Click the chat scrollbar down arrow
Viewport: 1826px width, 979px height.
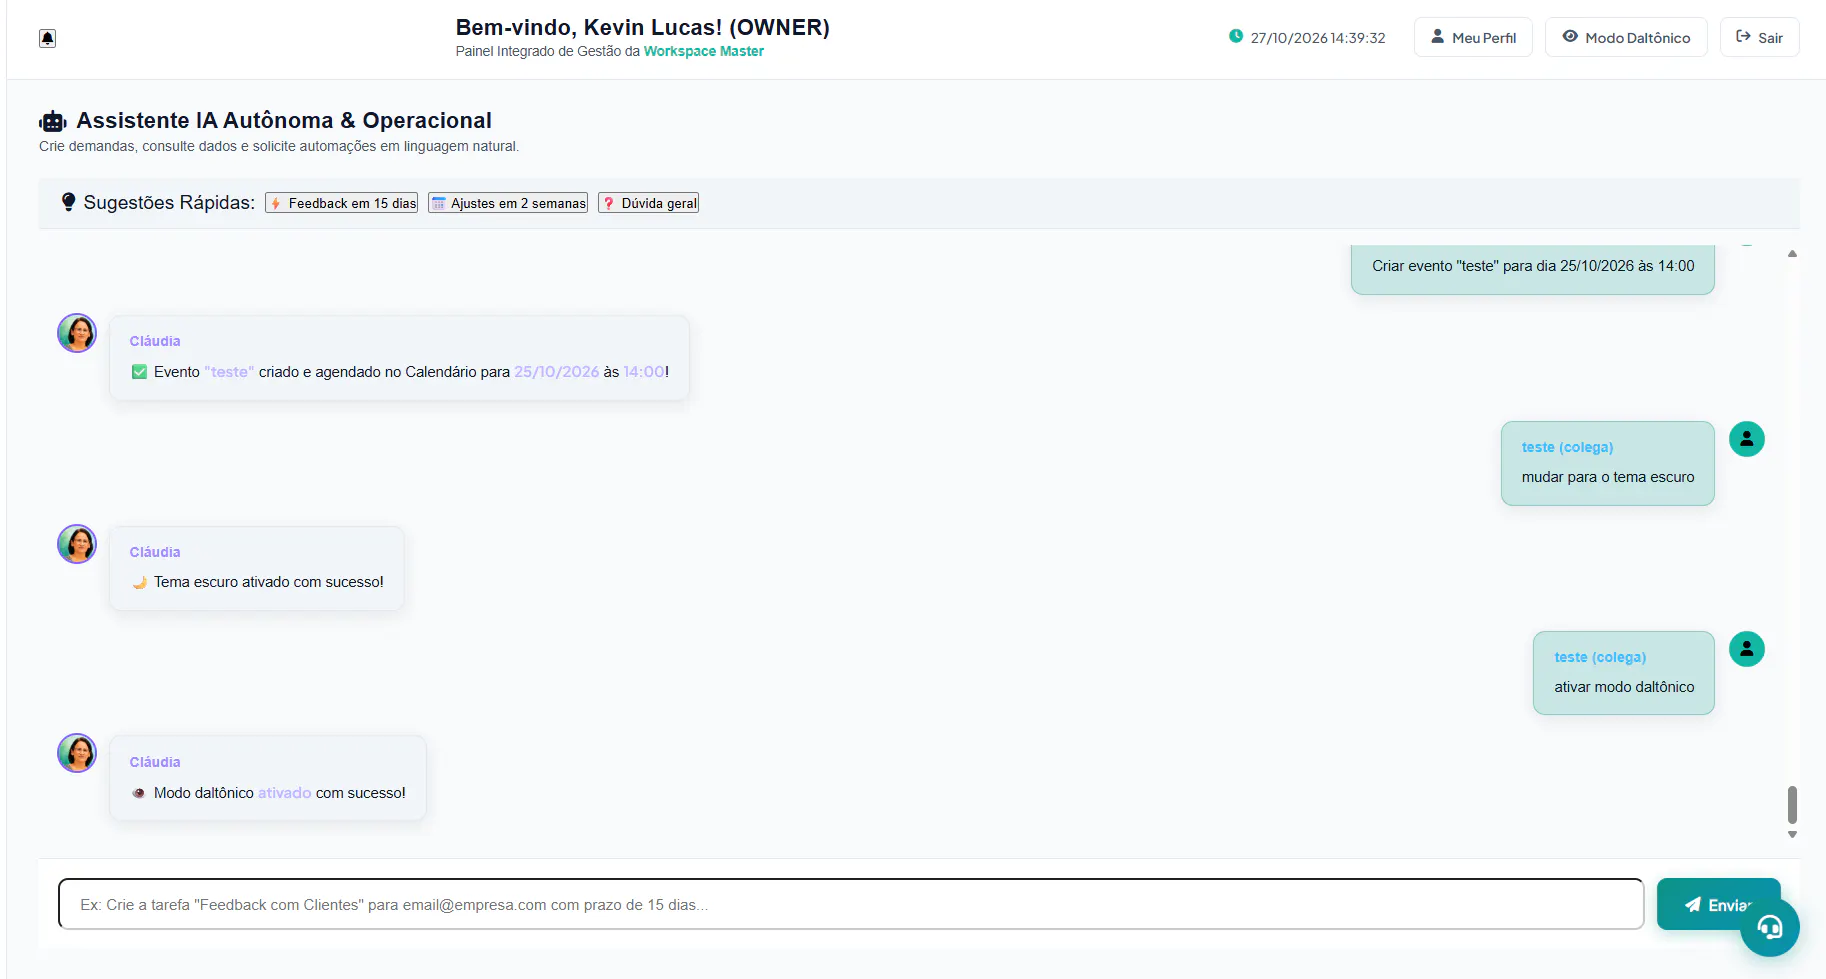click(x=1792, y=834)
